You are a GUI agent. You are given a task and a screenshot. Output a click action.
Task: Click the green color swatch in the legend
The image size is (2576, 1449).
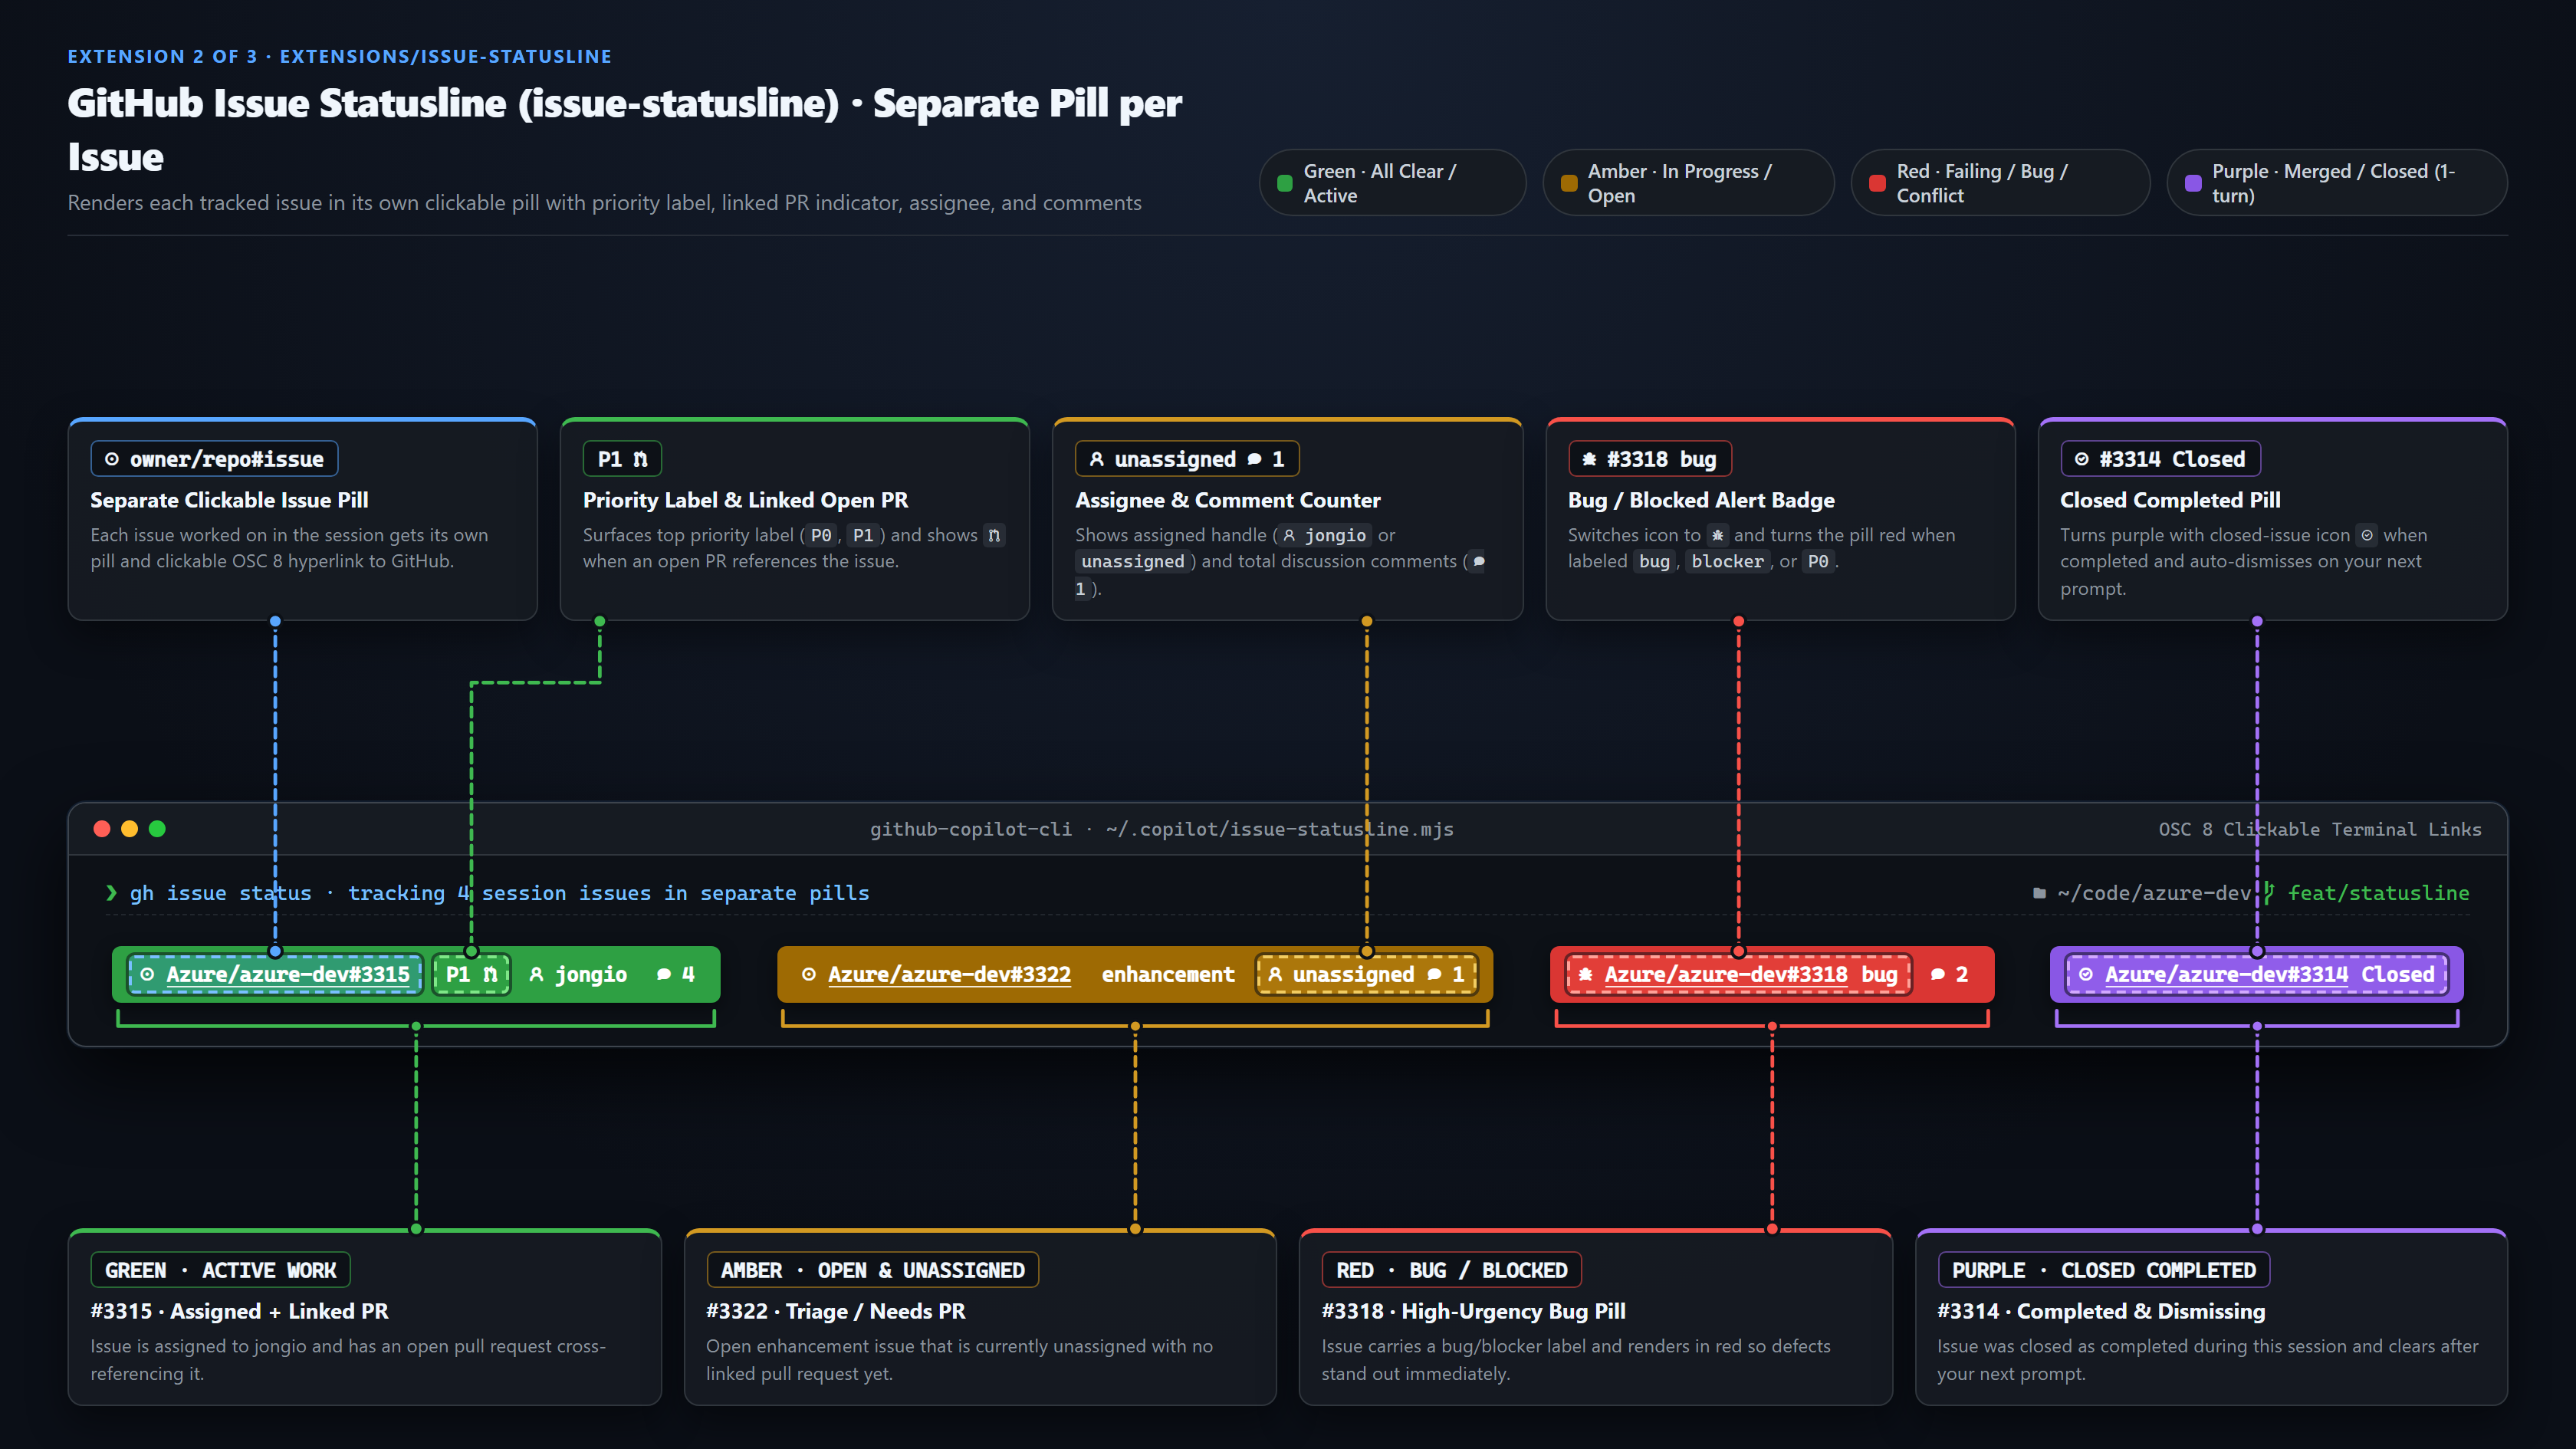(1285, 183)
